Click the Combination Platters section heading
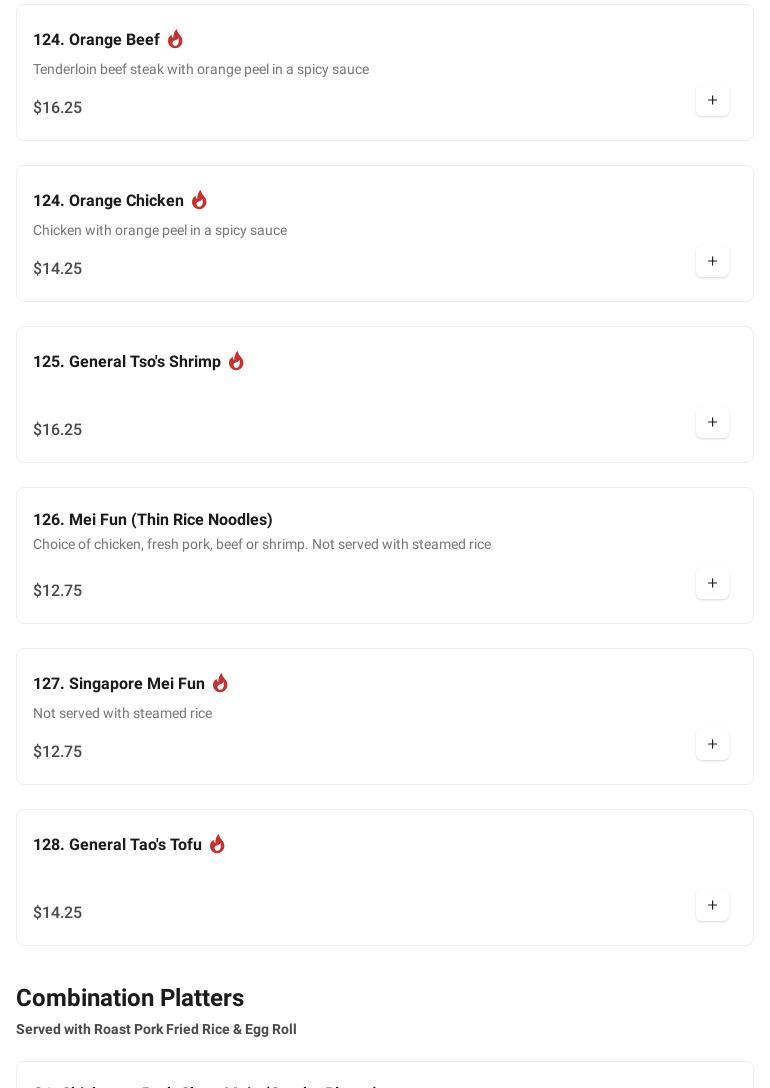The image size is (770, 1088). pos(130,998)
